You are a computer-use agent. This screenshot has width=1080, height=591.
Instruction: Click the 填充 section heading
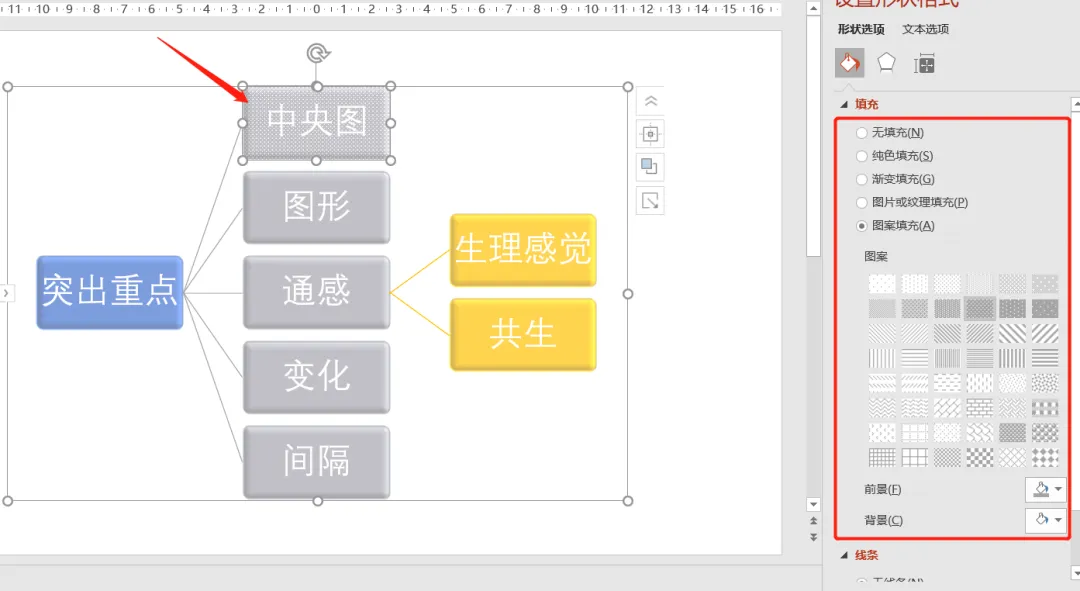click(x=866, y=104)
